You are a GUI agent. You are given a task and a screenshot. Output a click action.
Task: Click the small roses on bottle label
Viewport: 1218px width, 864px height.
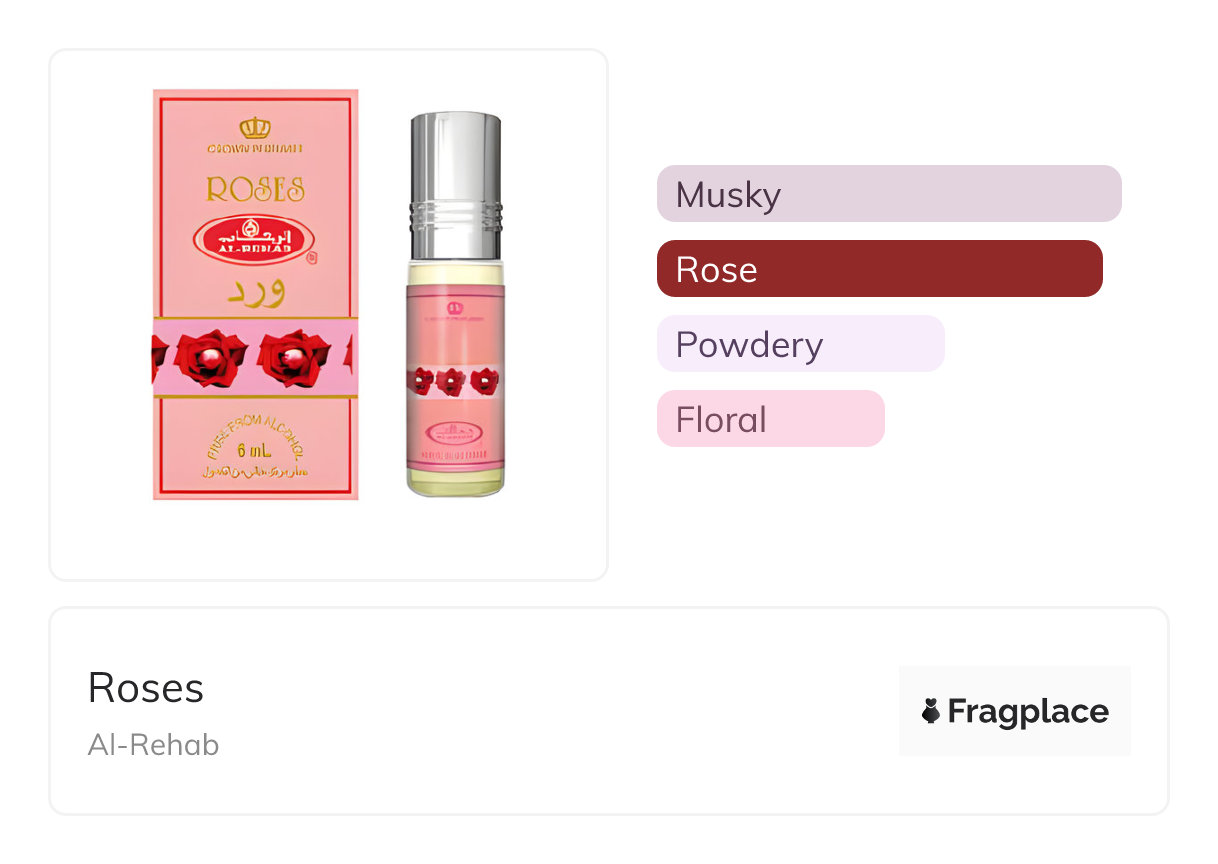[454, 381]
